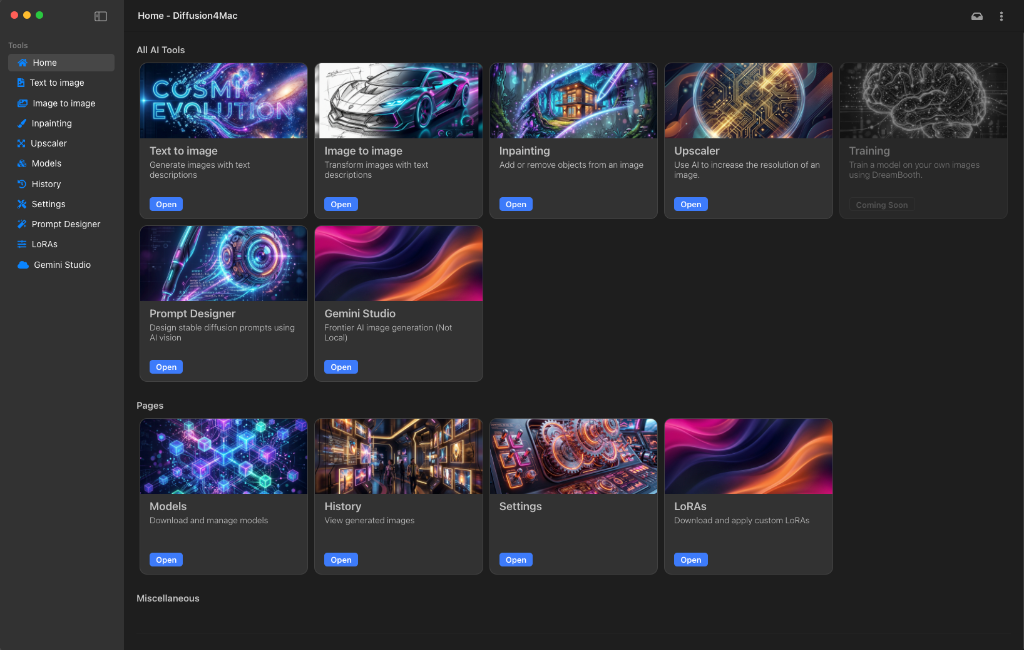Screen dimensions: 1024x650
Task: Click Coming Soon button on Training card
Action: (882, 205)
